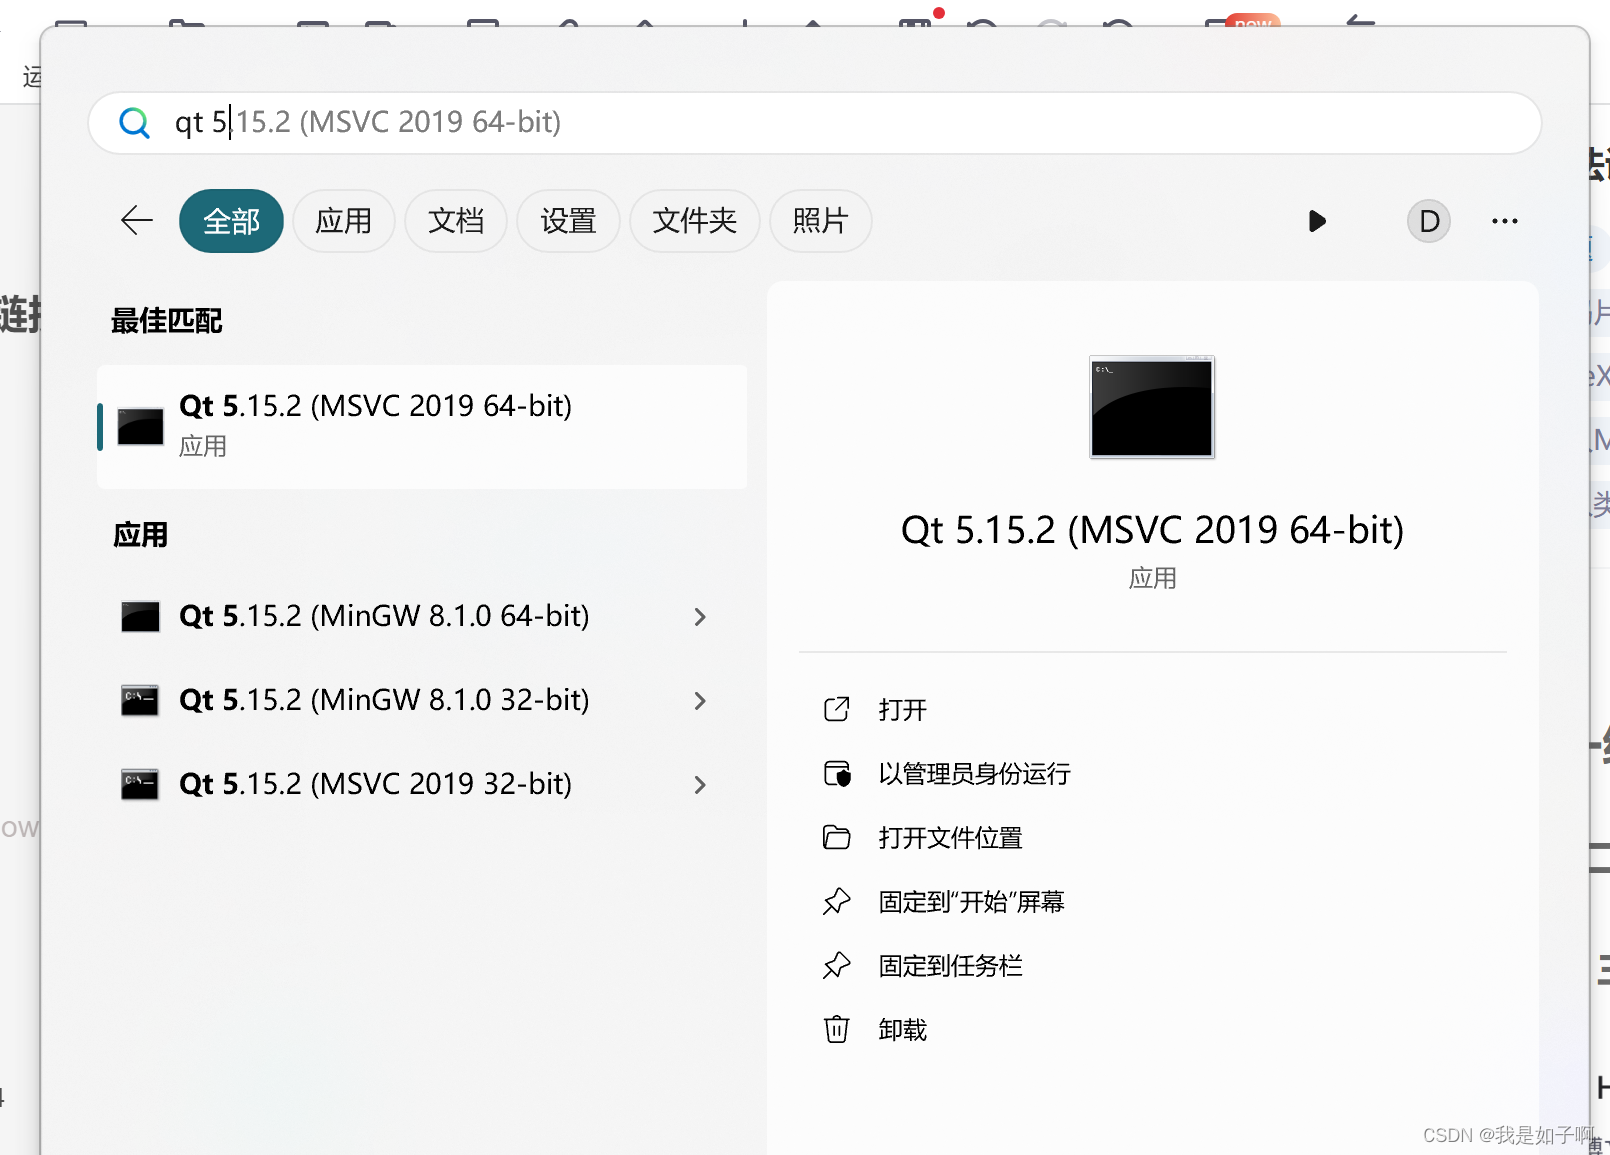Select the 照片 filter tab
The height and width of the screenshot is (1155, 1610).
(820, 221)
